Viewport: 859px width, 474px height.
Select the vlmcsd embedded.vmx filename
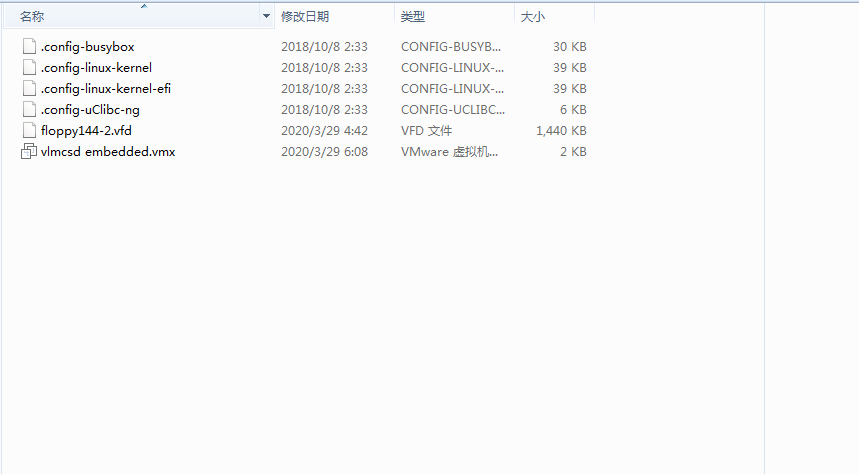click(x=108, y=152)
